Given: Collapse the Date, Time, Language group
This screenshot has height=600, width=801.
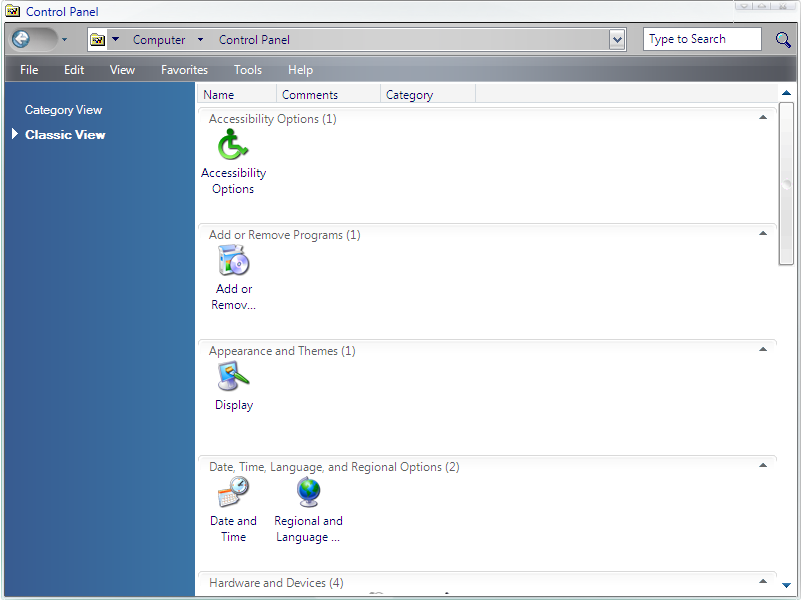Looking at the screenshot, I should tap(763, 465).
